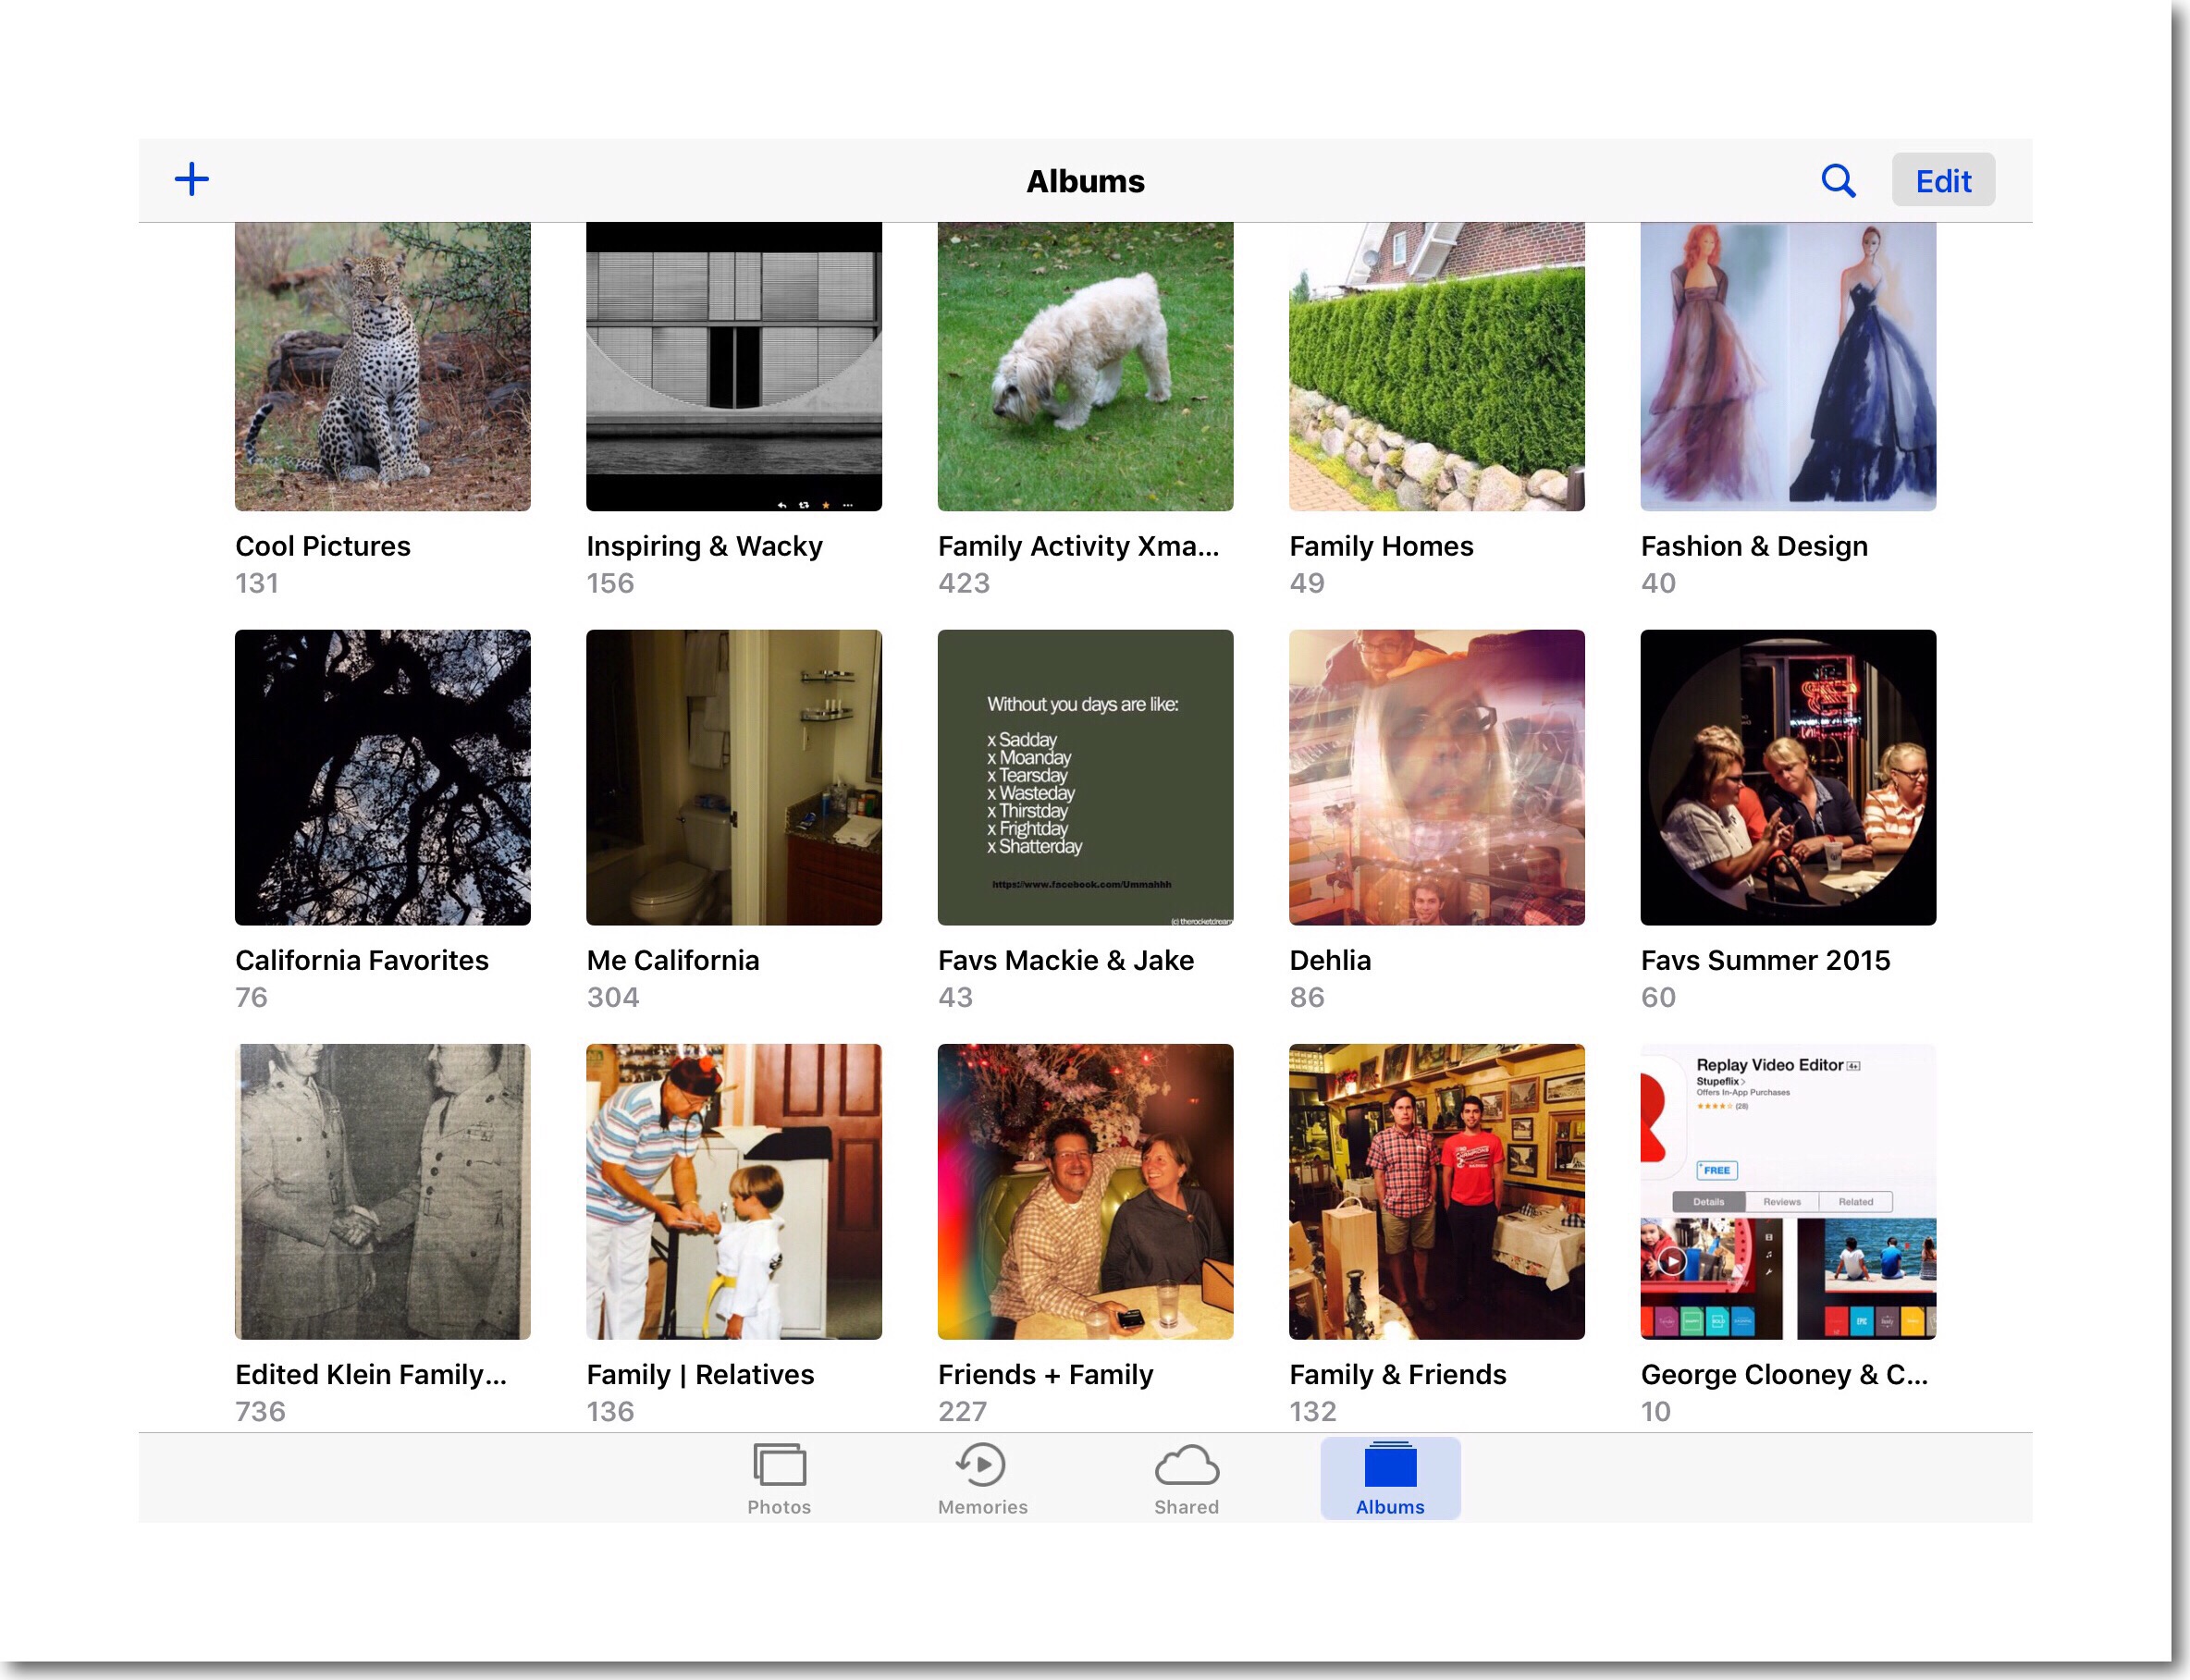The height and width of the screenshot is (1680, 2190).
Task: Go to the Shared cloud tab
Action: (x=1186, y=1478)
